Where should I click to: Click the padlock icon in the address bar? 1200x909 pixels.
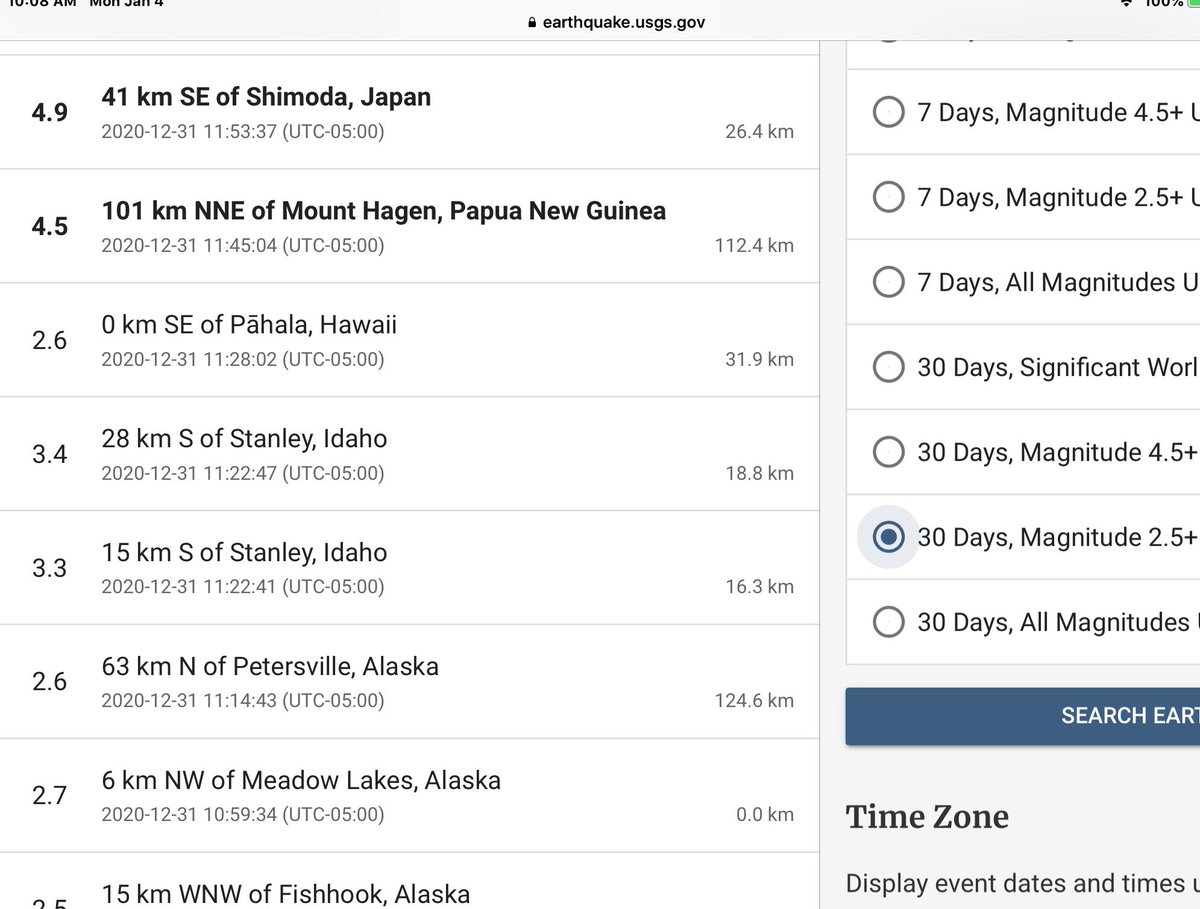point(531,22)
